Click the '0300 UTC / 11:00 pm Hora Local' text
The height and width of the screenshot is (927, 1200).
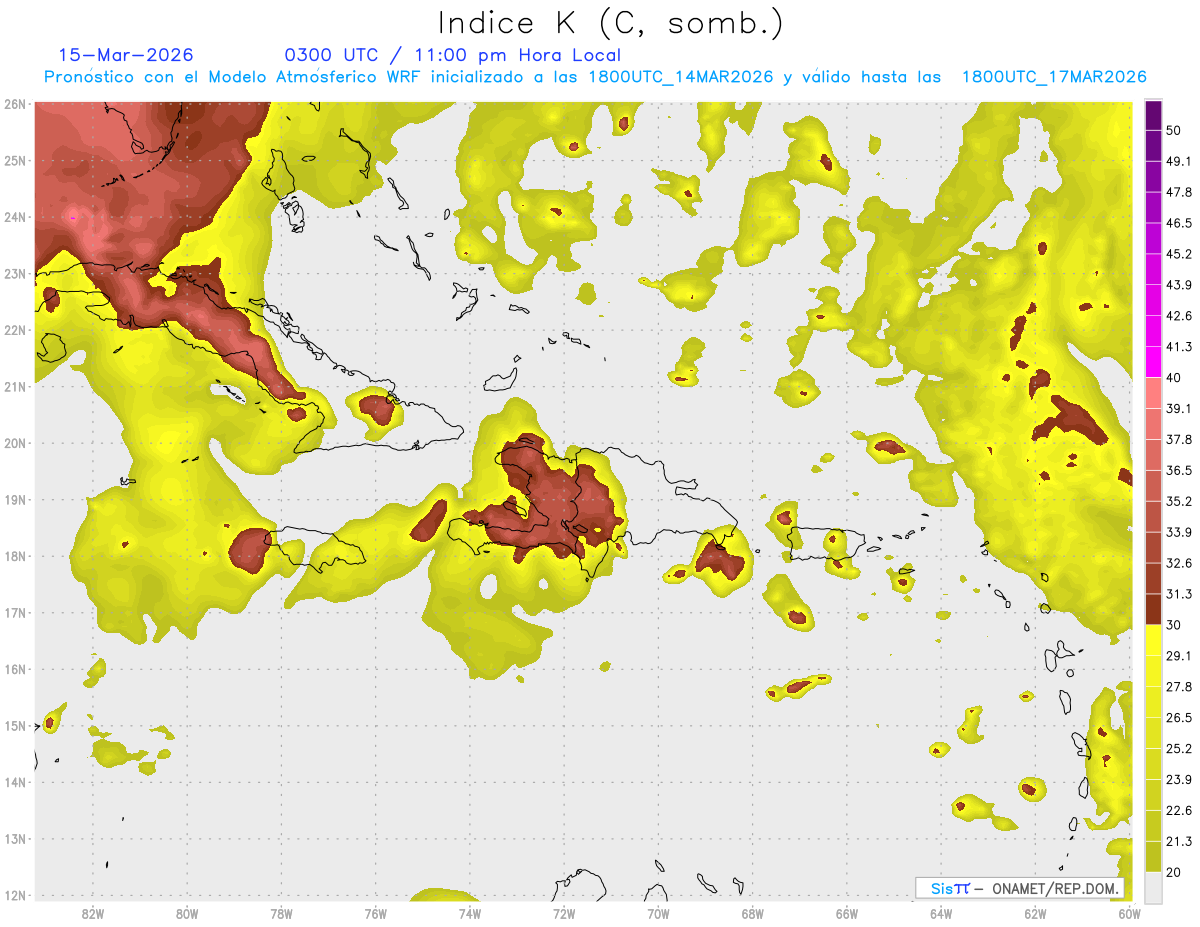coord(453,55)
